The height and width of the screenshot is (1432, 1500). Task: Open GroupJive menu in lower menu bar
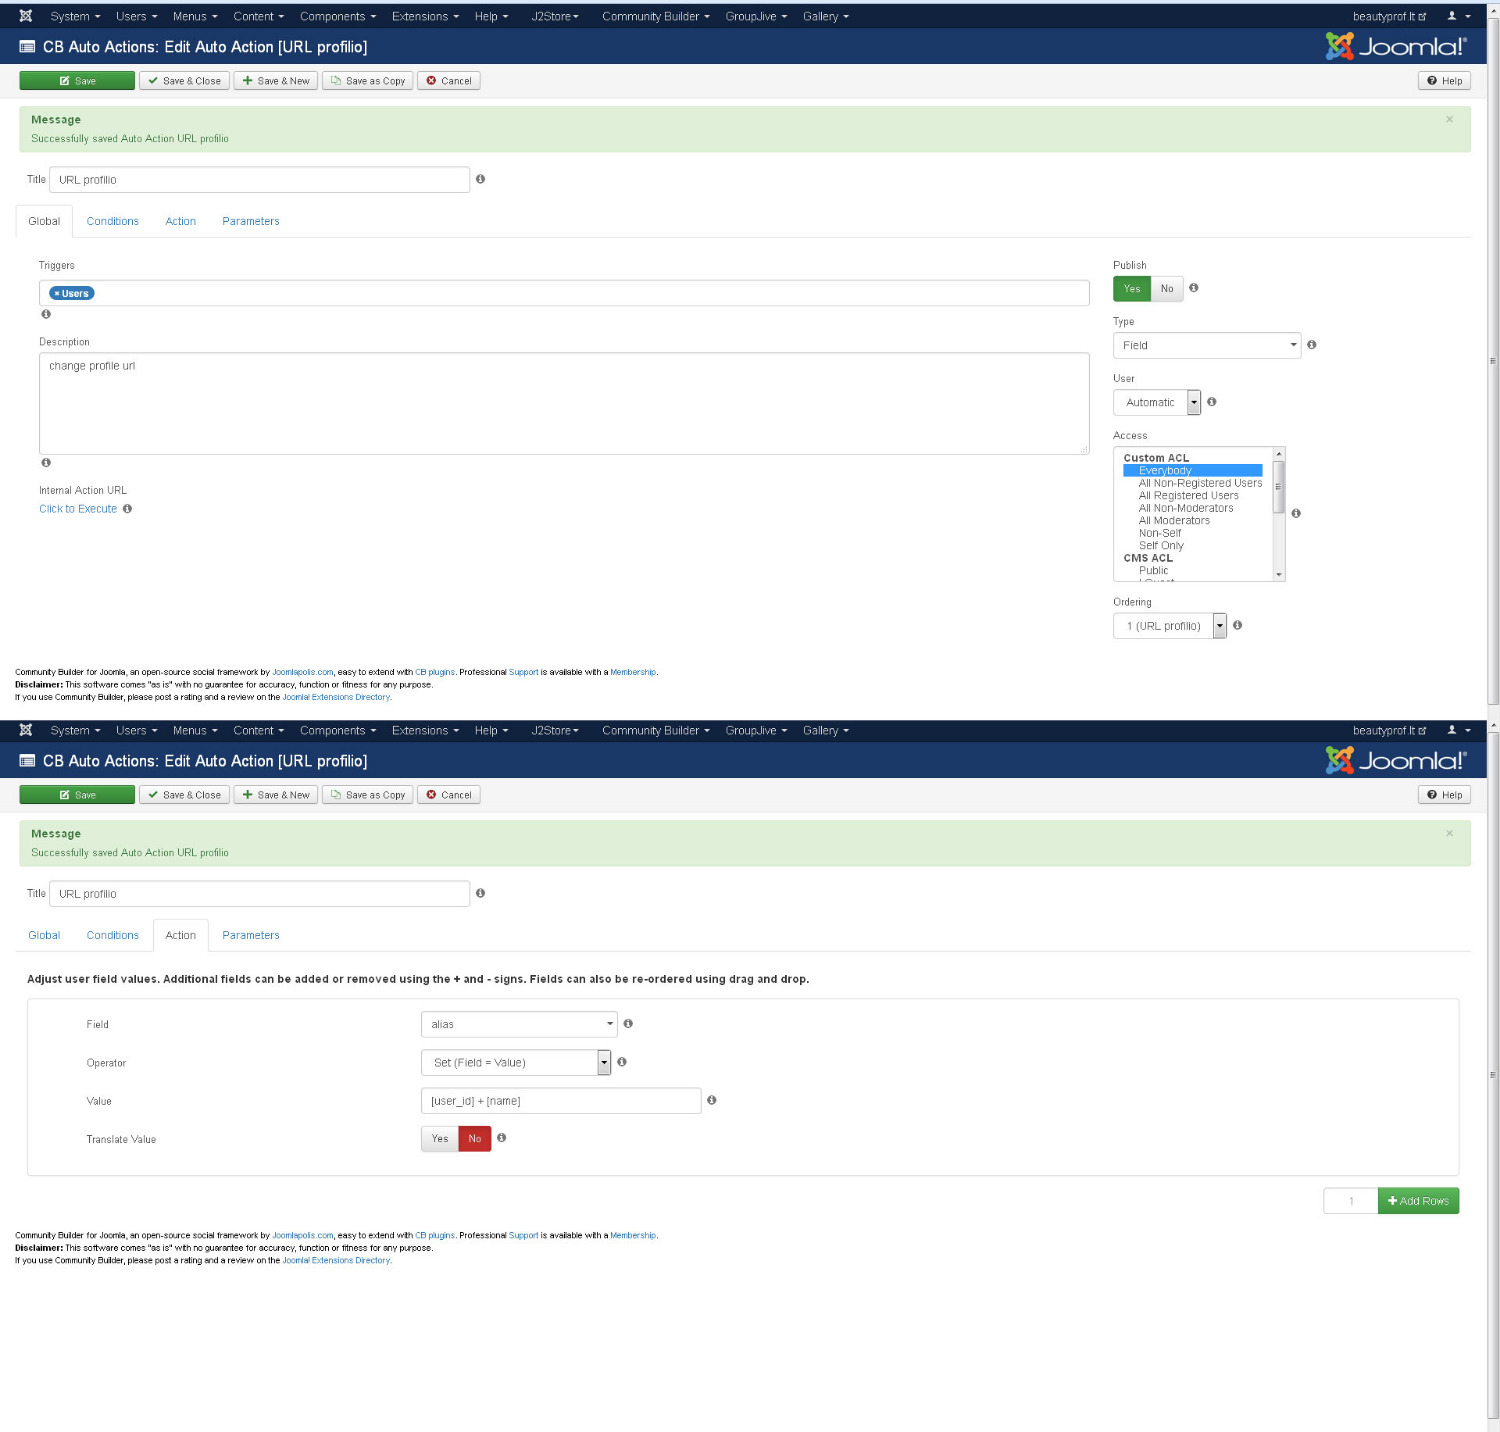click(x=756, y=730)
